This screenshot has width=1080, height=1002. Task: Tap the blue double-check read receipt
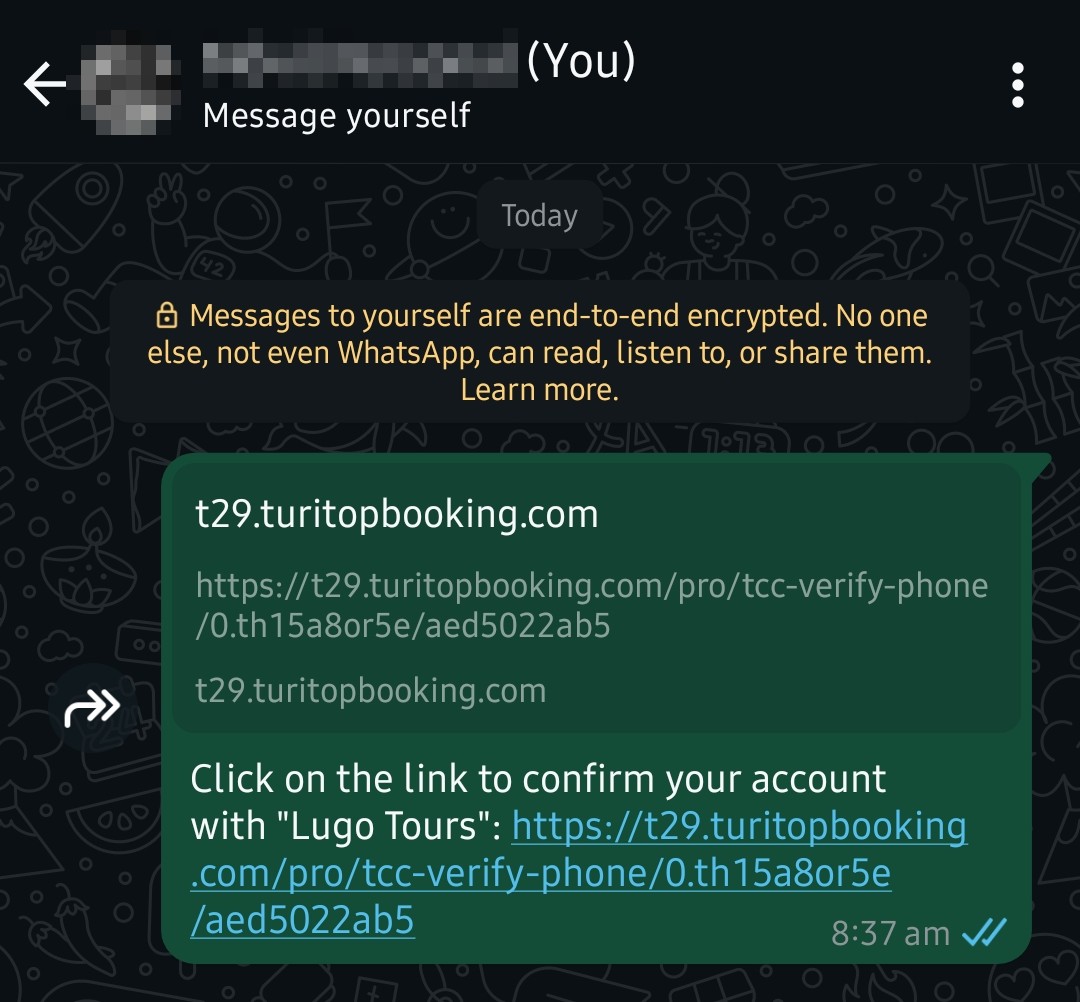pos(984,932)
